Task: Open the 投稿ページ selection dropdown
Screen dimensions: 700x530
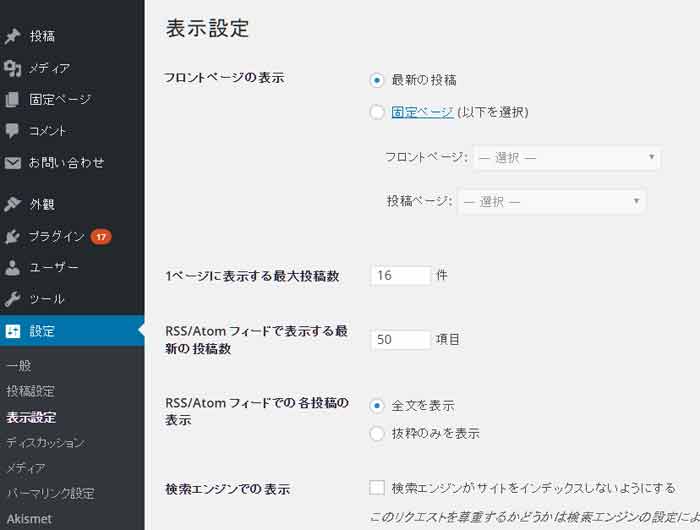Action: click(x=551, y=201)
